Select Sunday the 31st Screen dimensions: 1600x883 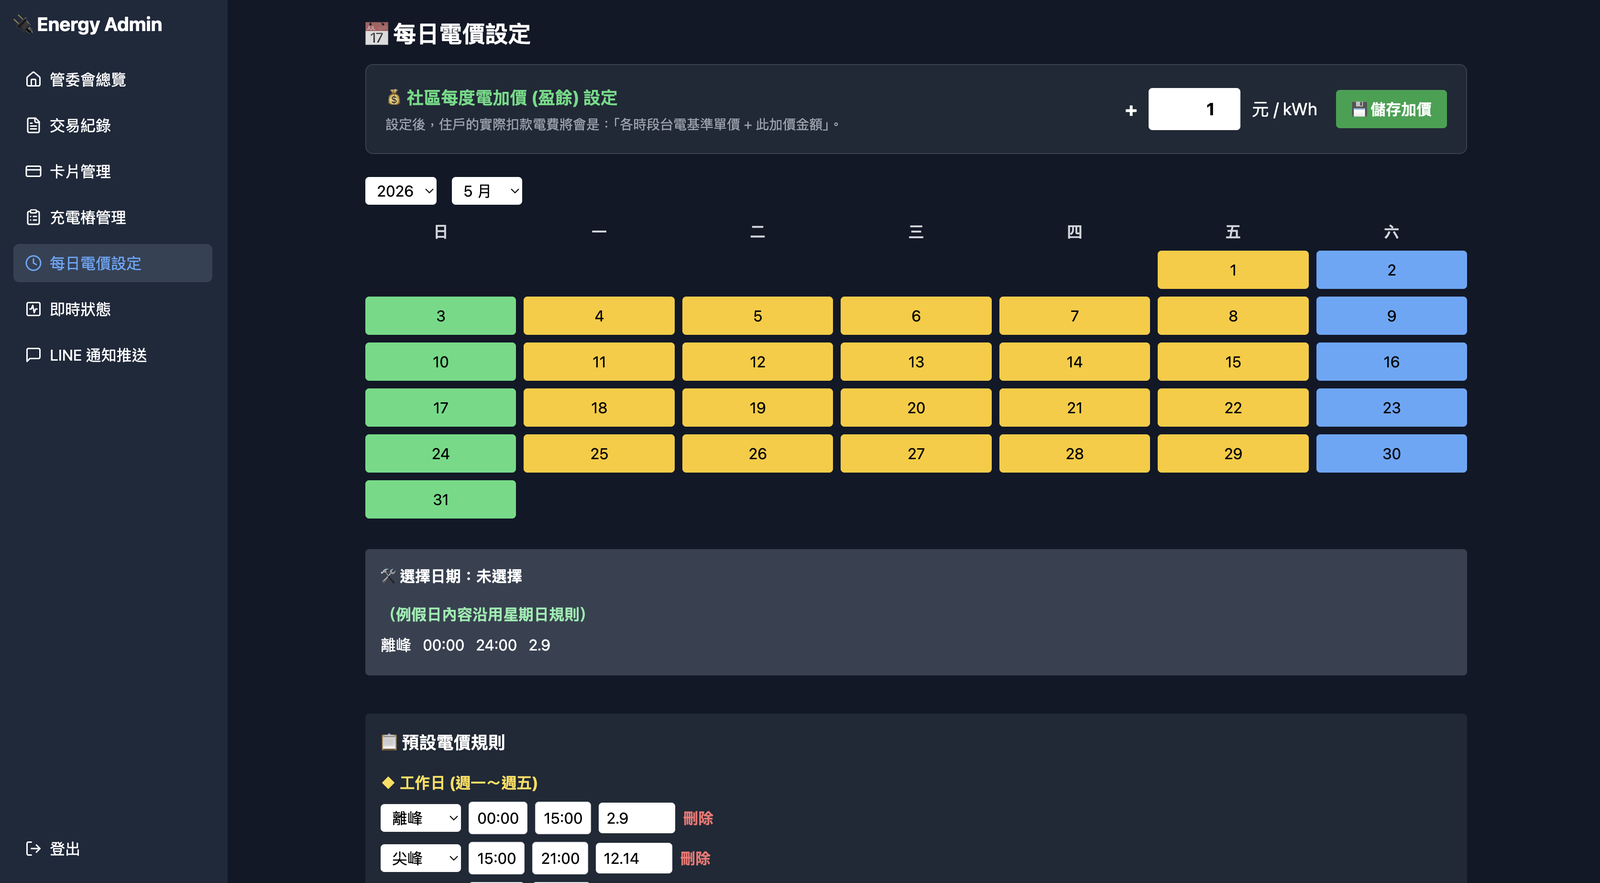tap(440, 500)
